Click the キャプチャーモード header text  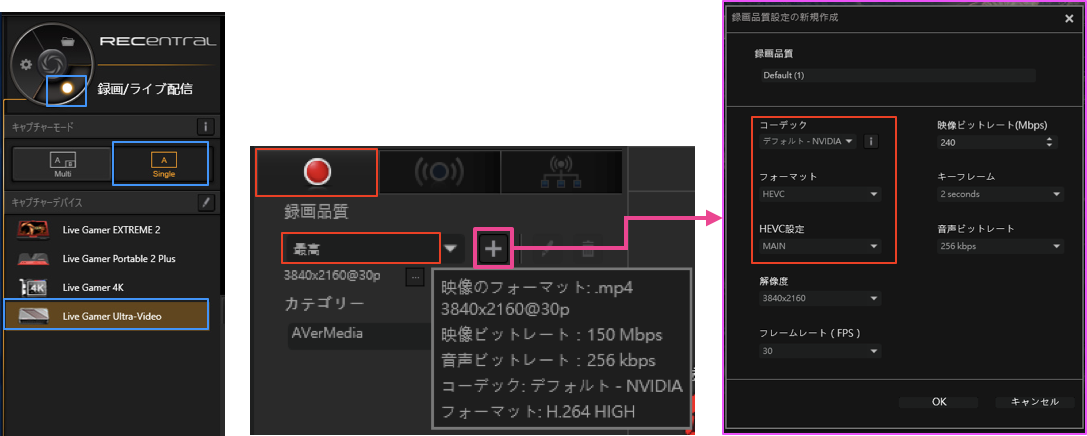pos(42,128)
